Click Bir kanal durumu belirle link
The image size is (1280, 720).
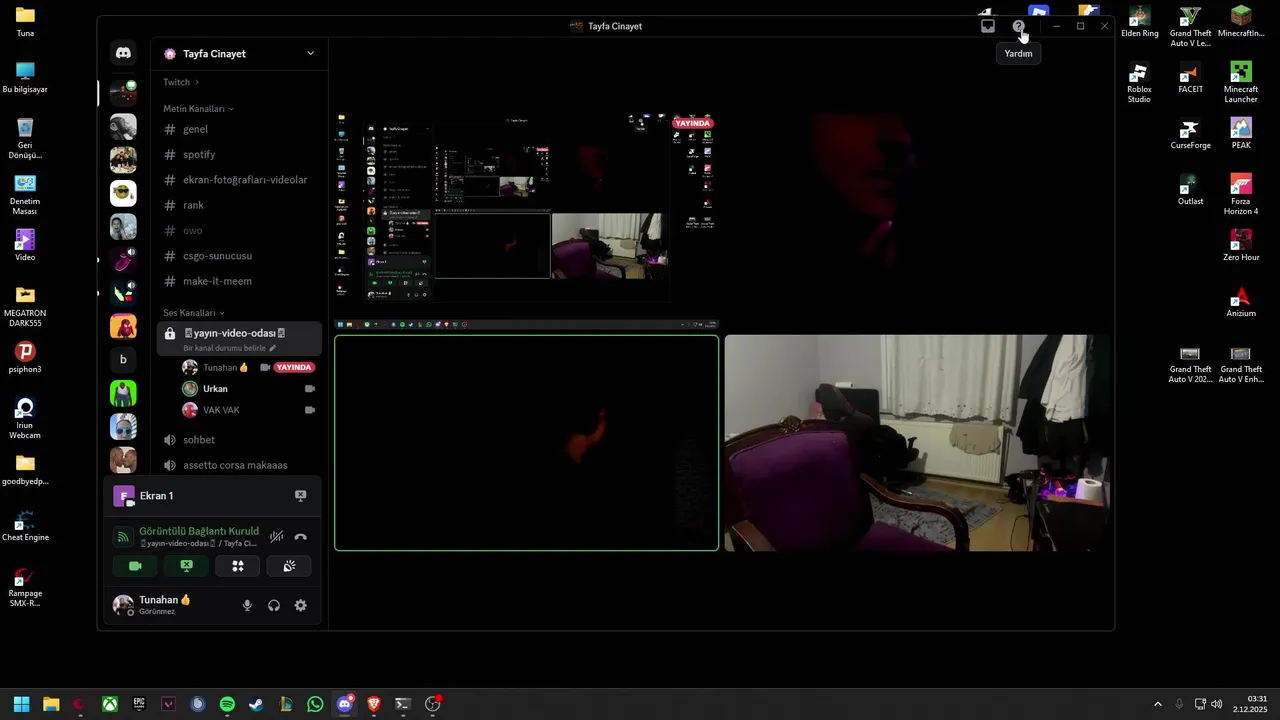click(229, 348)
